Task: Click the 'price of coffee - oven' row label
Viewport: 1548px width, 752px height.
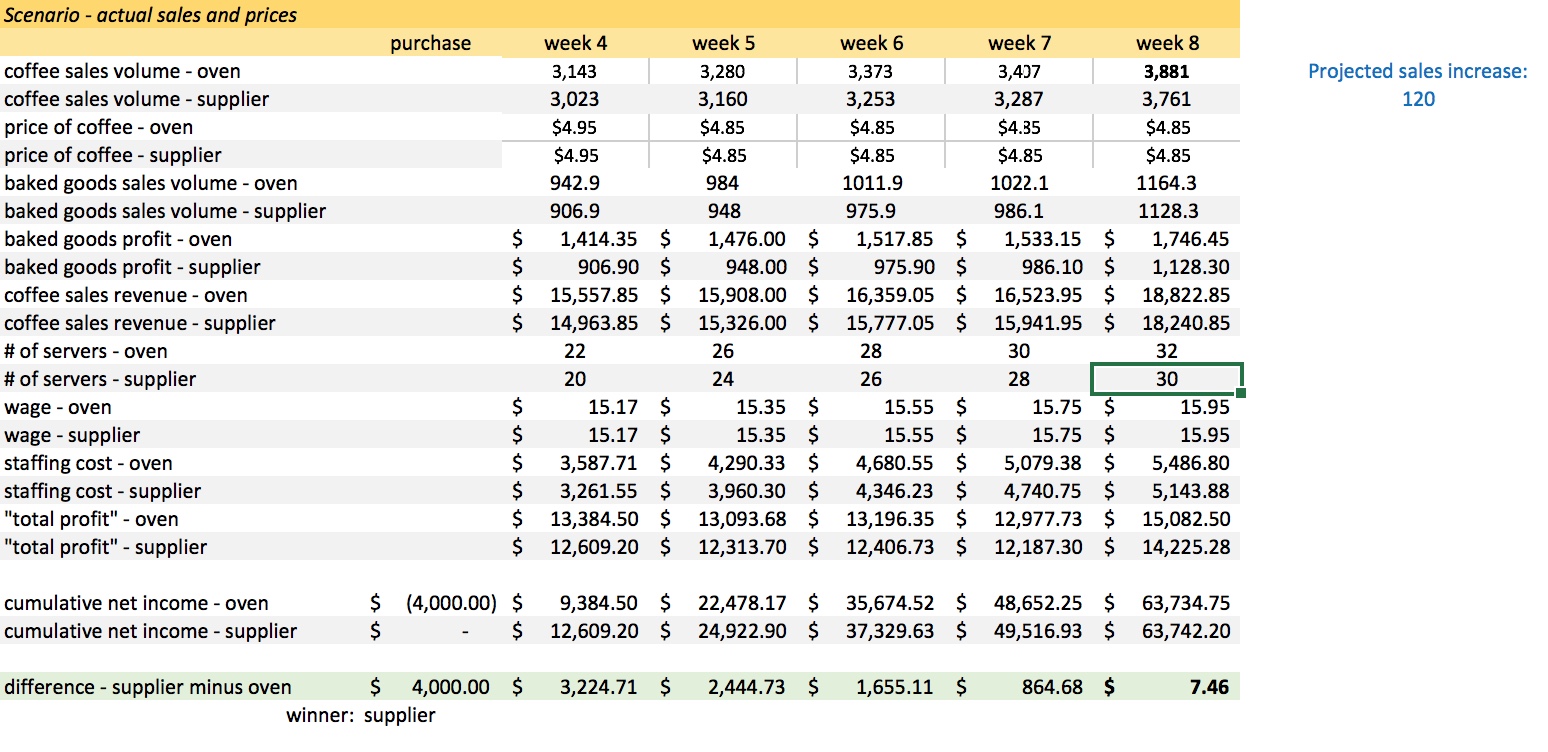Action: (x=99, y=127)
